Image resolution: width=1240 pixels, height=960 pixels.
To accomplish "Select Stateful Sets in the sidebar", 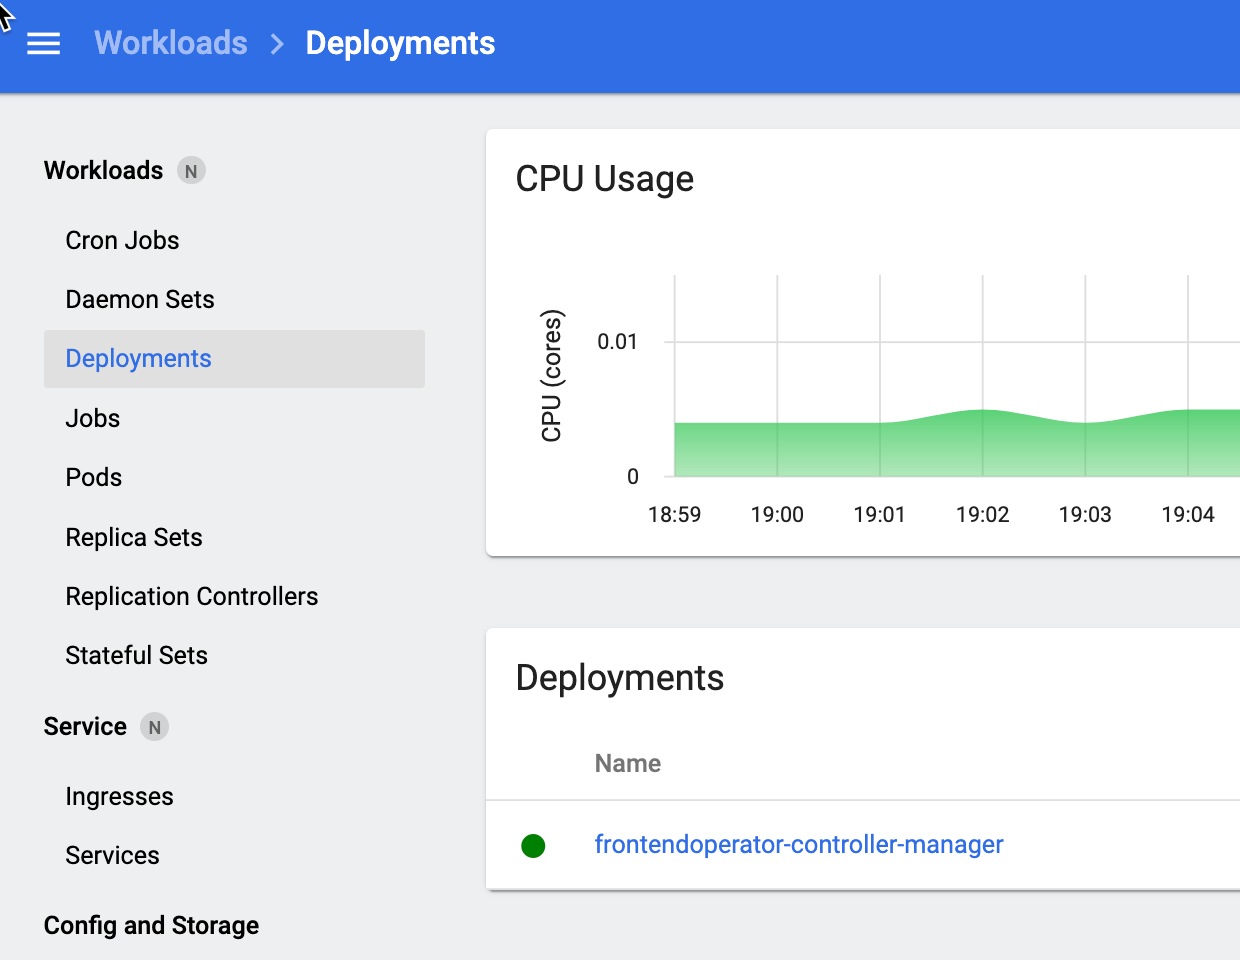I will pos(136,655).
